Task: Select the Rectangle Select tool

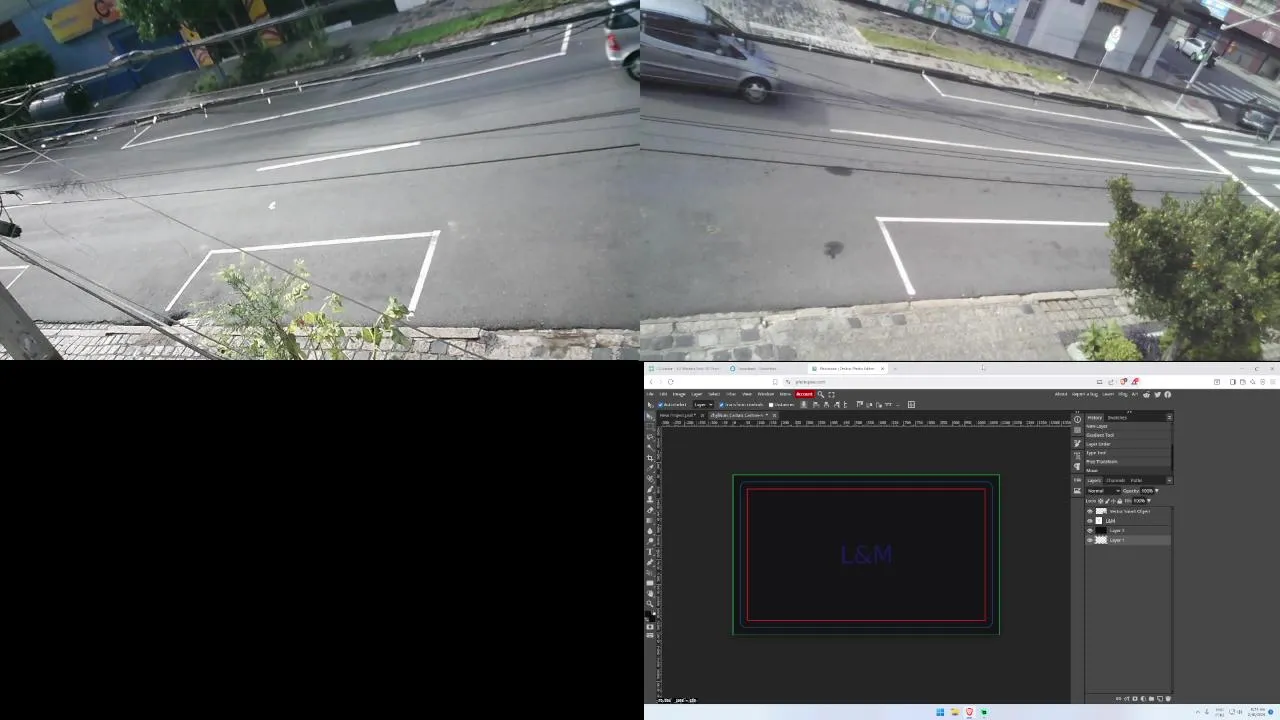Action: tap(650, 426)
